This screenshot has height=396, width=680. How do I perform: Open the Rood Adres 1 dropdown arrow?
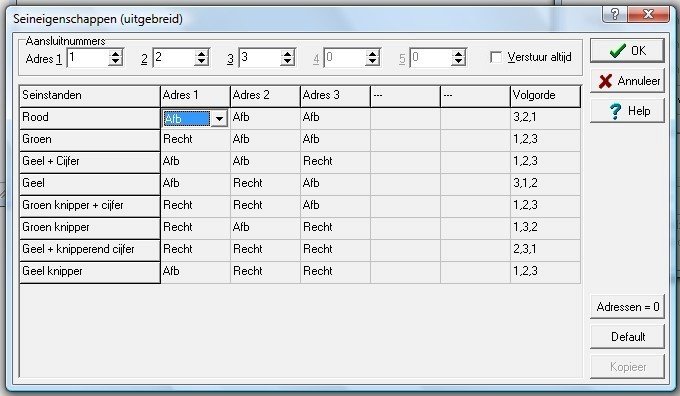[x=219, y=118]
